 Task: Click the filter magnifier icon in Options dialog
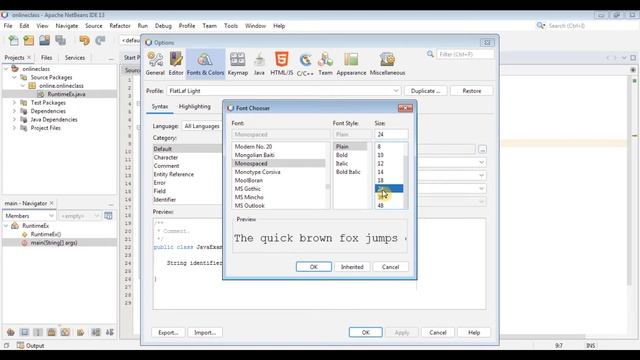coord(430,54)
